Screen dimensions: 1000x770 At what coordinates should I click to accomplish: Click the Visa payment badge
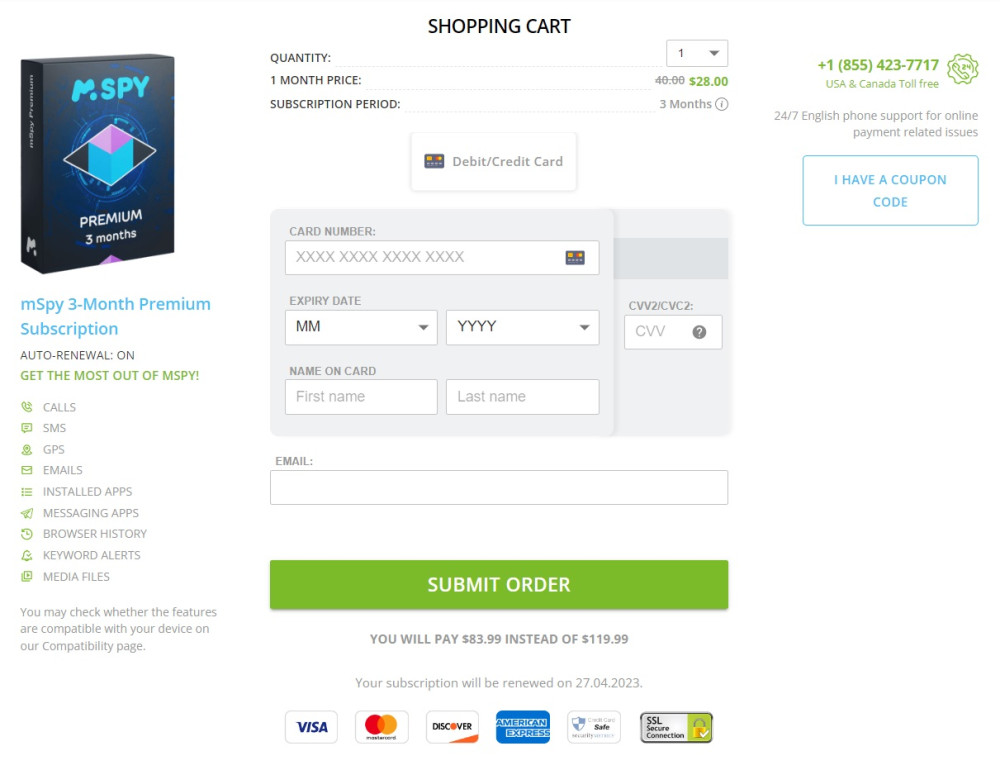(311, 727)
